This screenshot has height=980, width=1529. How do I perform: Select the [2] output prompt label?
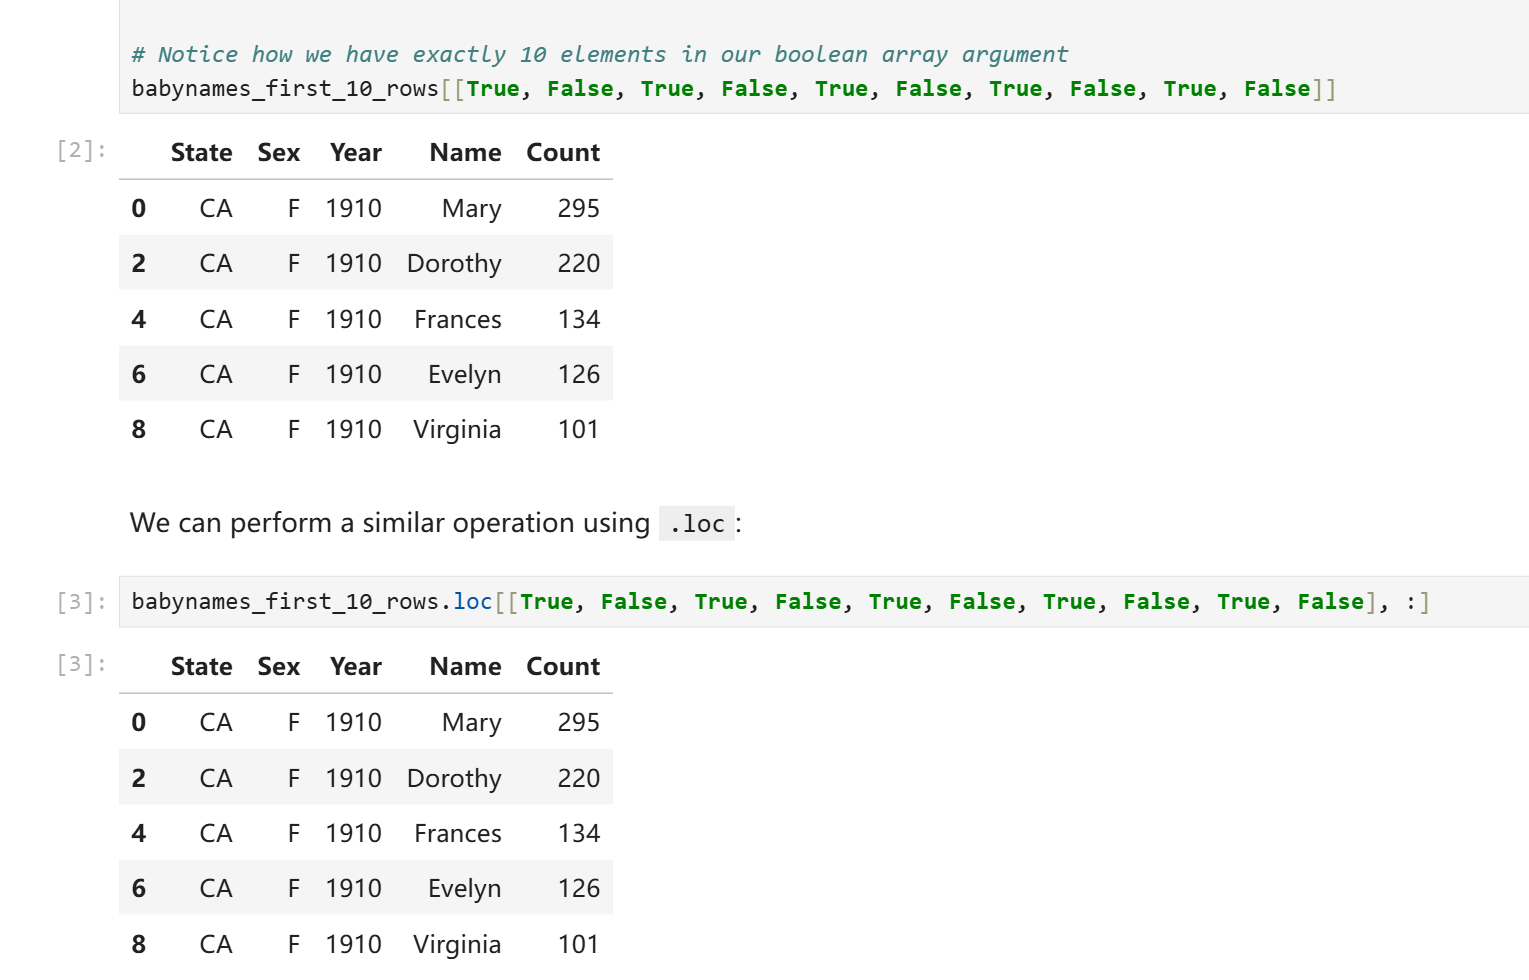point(81,151)
